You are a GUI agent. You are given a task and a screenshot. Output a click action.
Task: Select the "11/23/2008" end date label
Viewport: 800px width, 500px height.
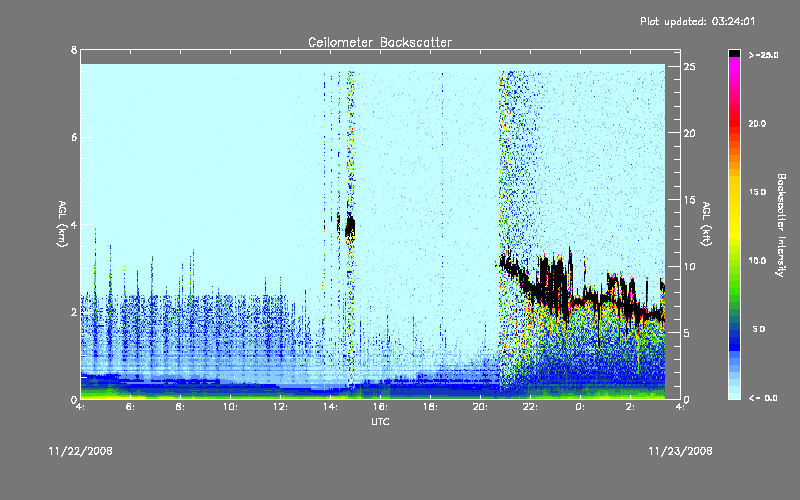pos(680,451)
